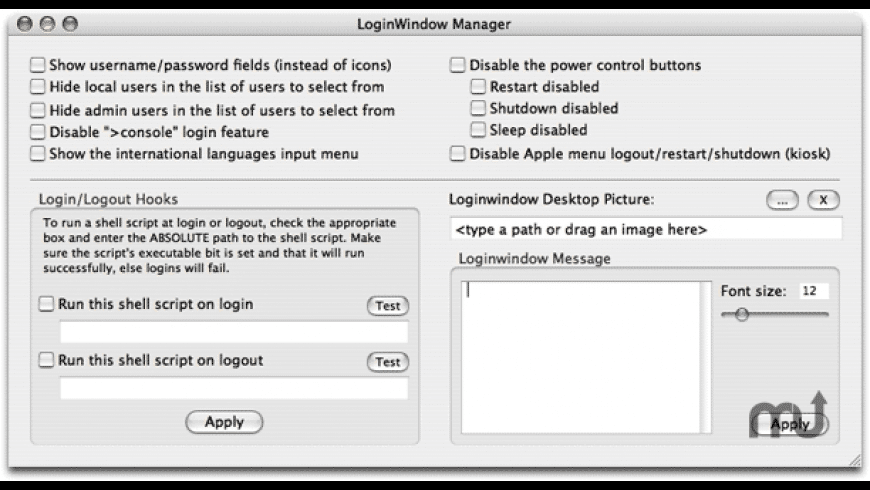Click the message text area scrollbar

coord(706,357)
